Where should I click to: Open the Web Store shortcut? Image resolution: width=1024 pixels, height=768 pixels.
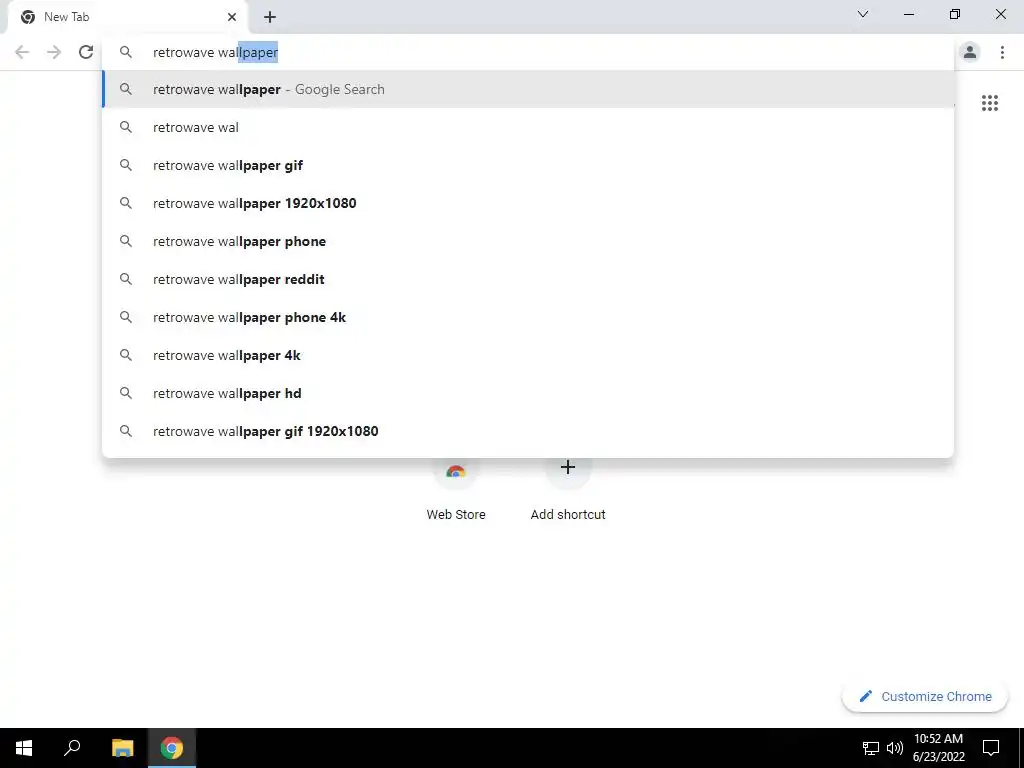[x=456, y=490]
